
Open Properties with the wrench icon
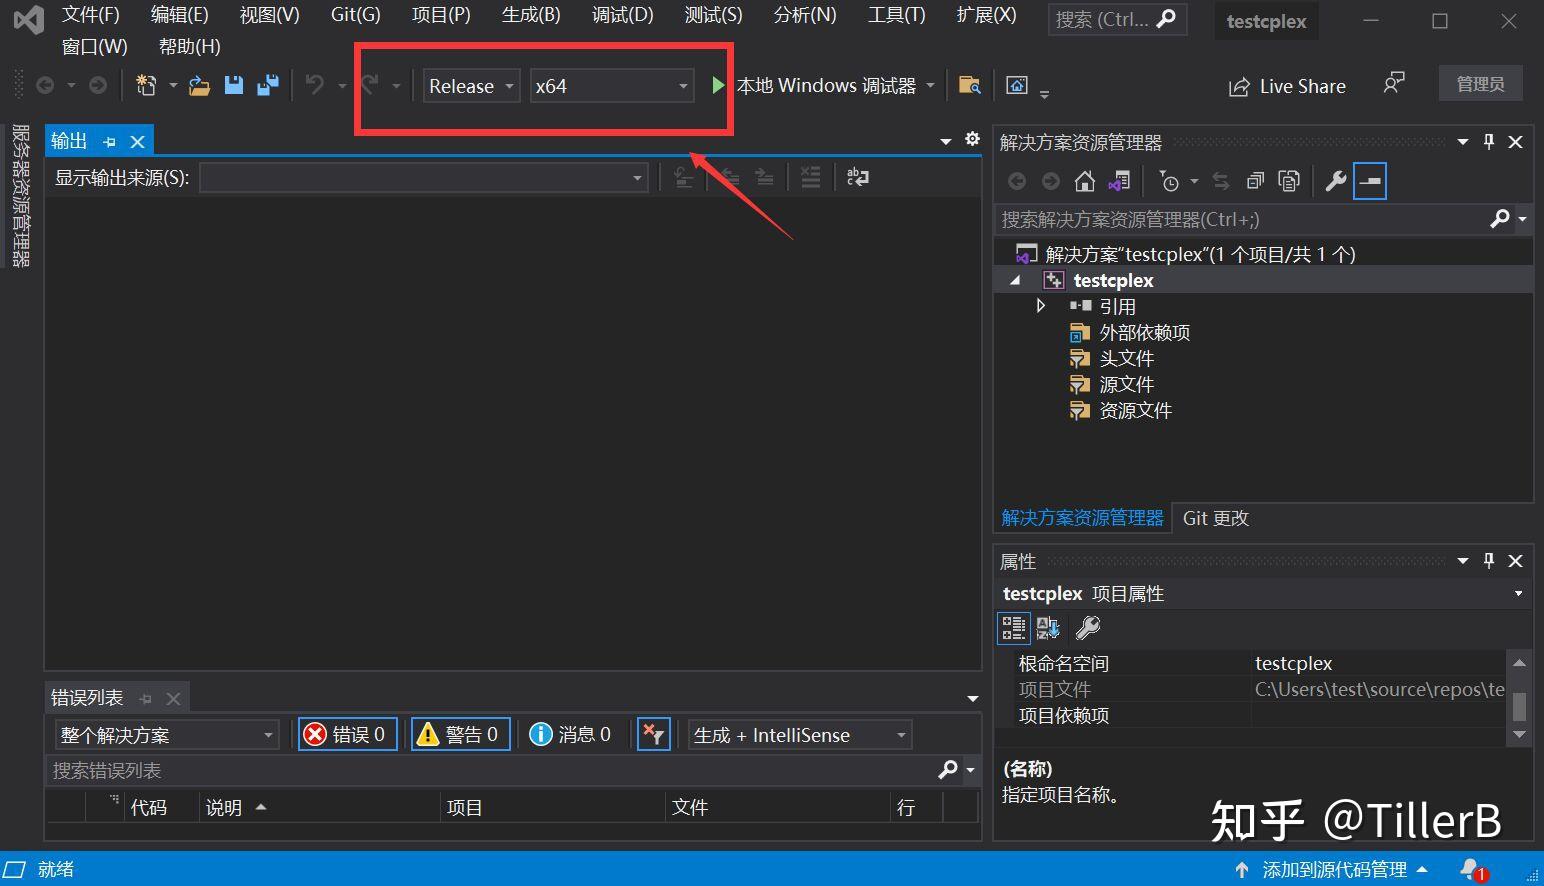click(x=1334, y=181)
